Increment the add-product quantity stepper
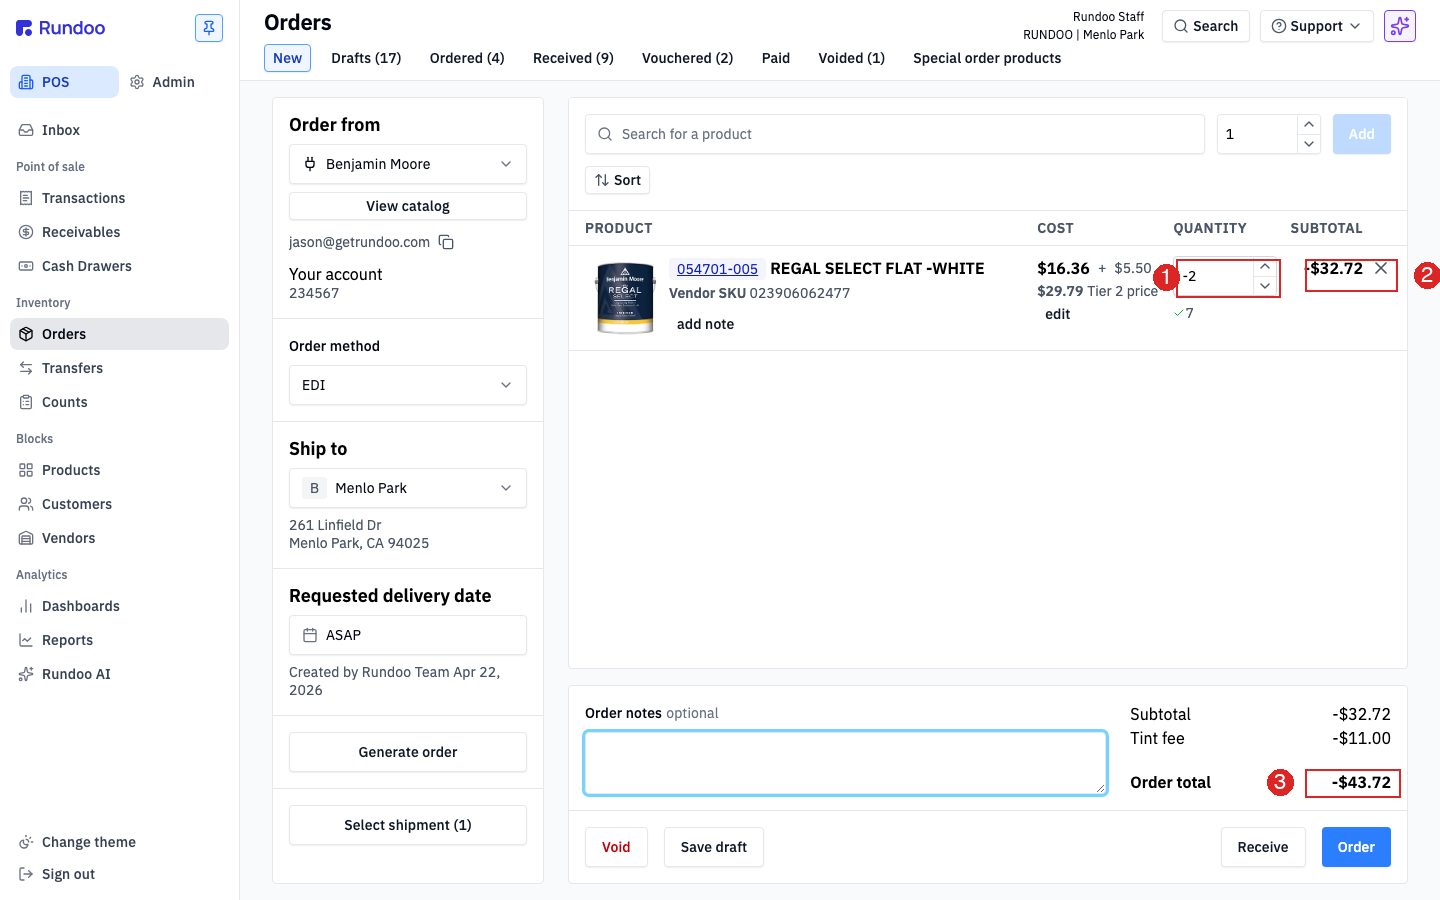1440x900 pixels. click(1309, 124)
